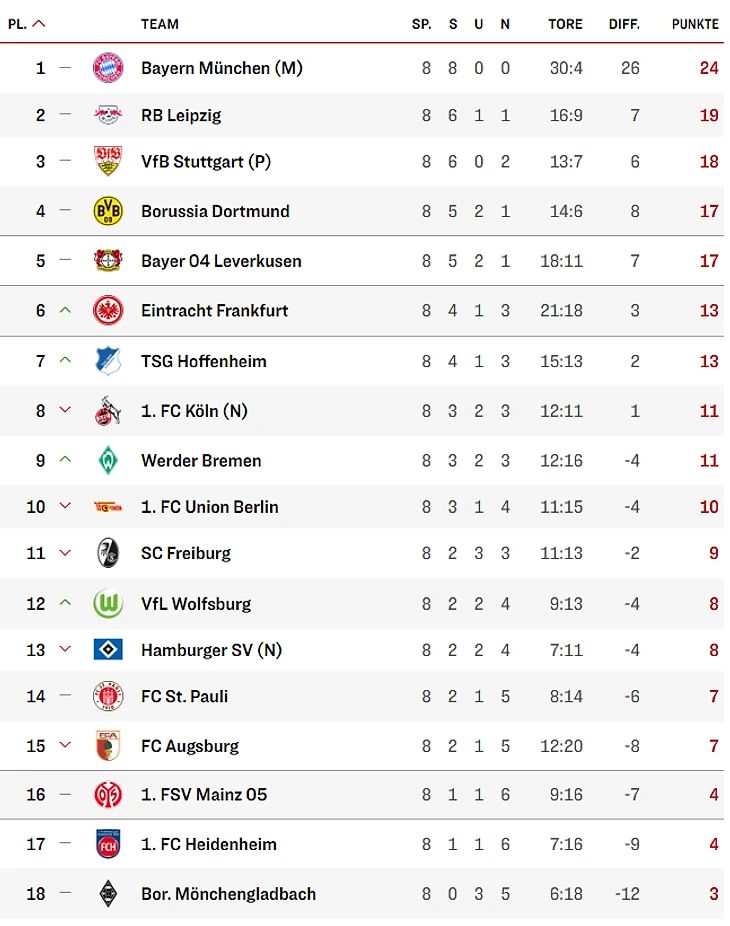The height and width of the screenshot is (926, 730).
Task: Open the VfB Stuttgart (P) team link
Action: tap(206, 162)
